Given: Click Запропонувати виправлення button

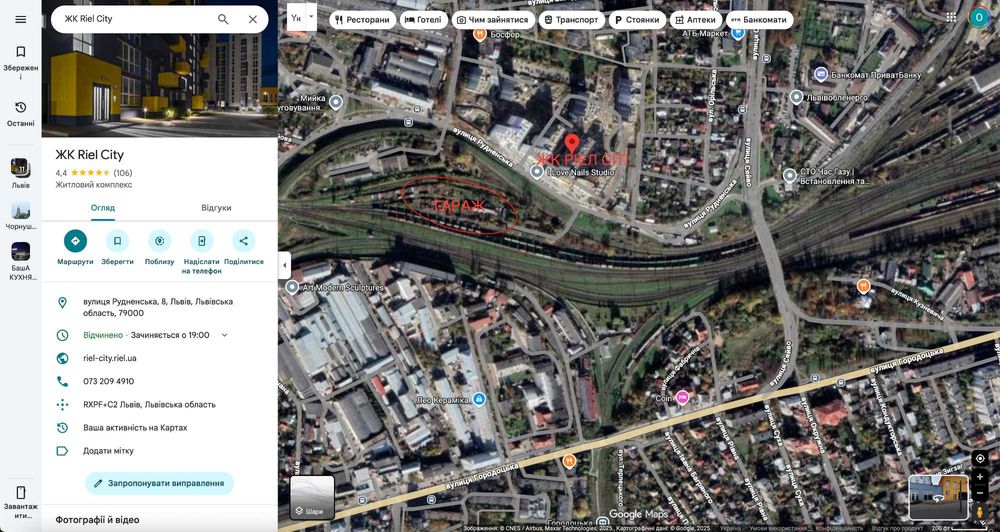Looking at the screenshot, I should pos(159,484).
